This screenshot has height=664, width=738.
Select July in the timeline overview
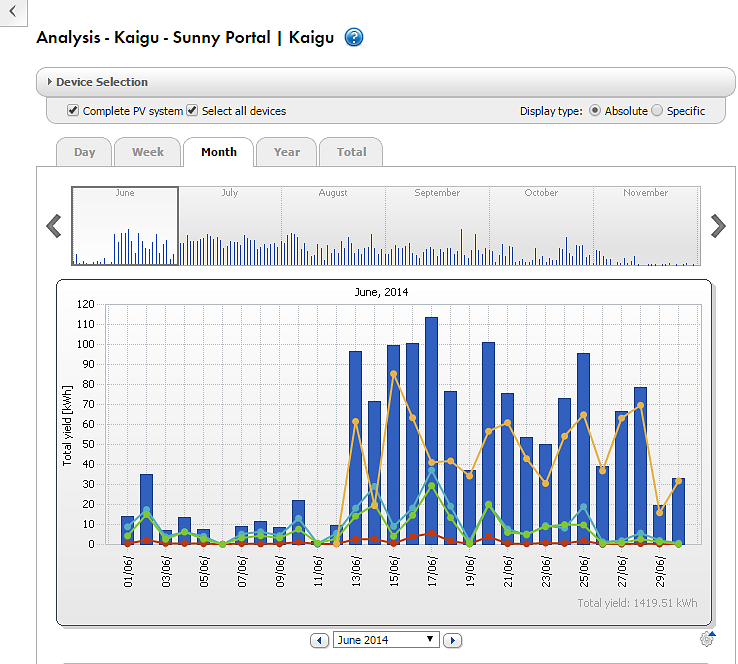click(230, 226)
